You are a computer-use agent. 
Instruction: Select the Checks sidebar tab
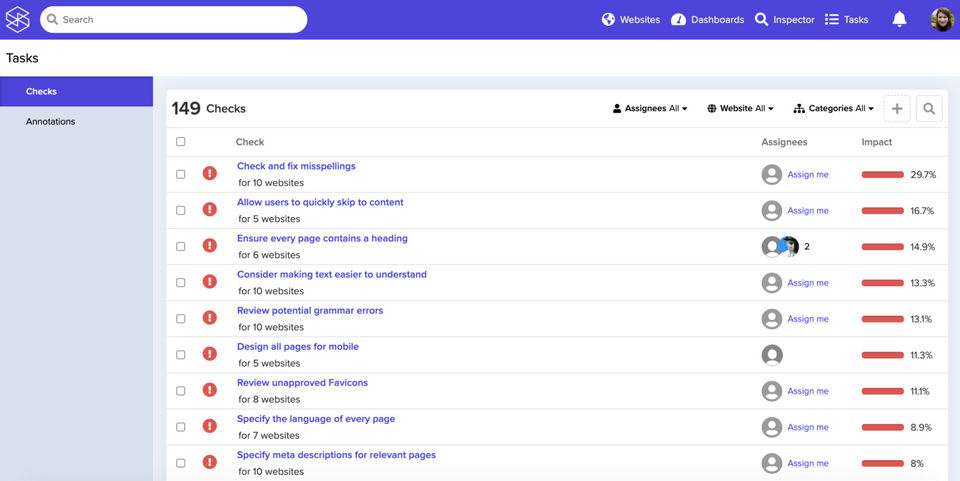click(x=77, y=91)
